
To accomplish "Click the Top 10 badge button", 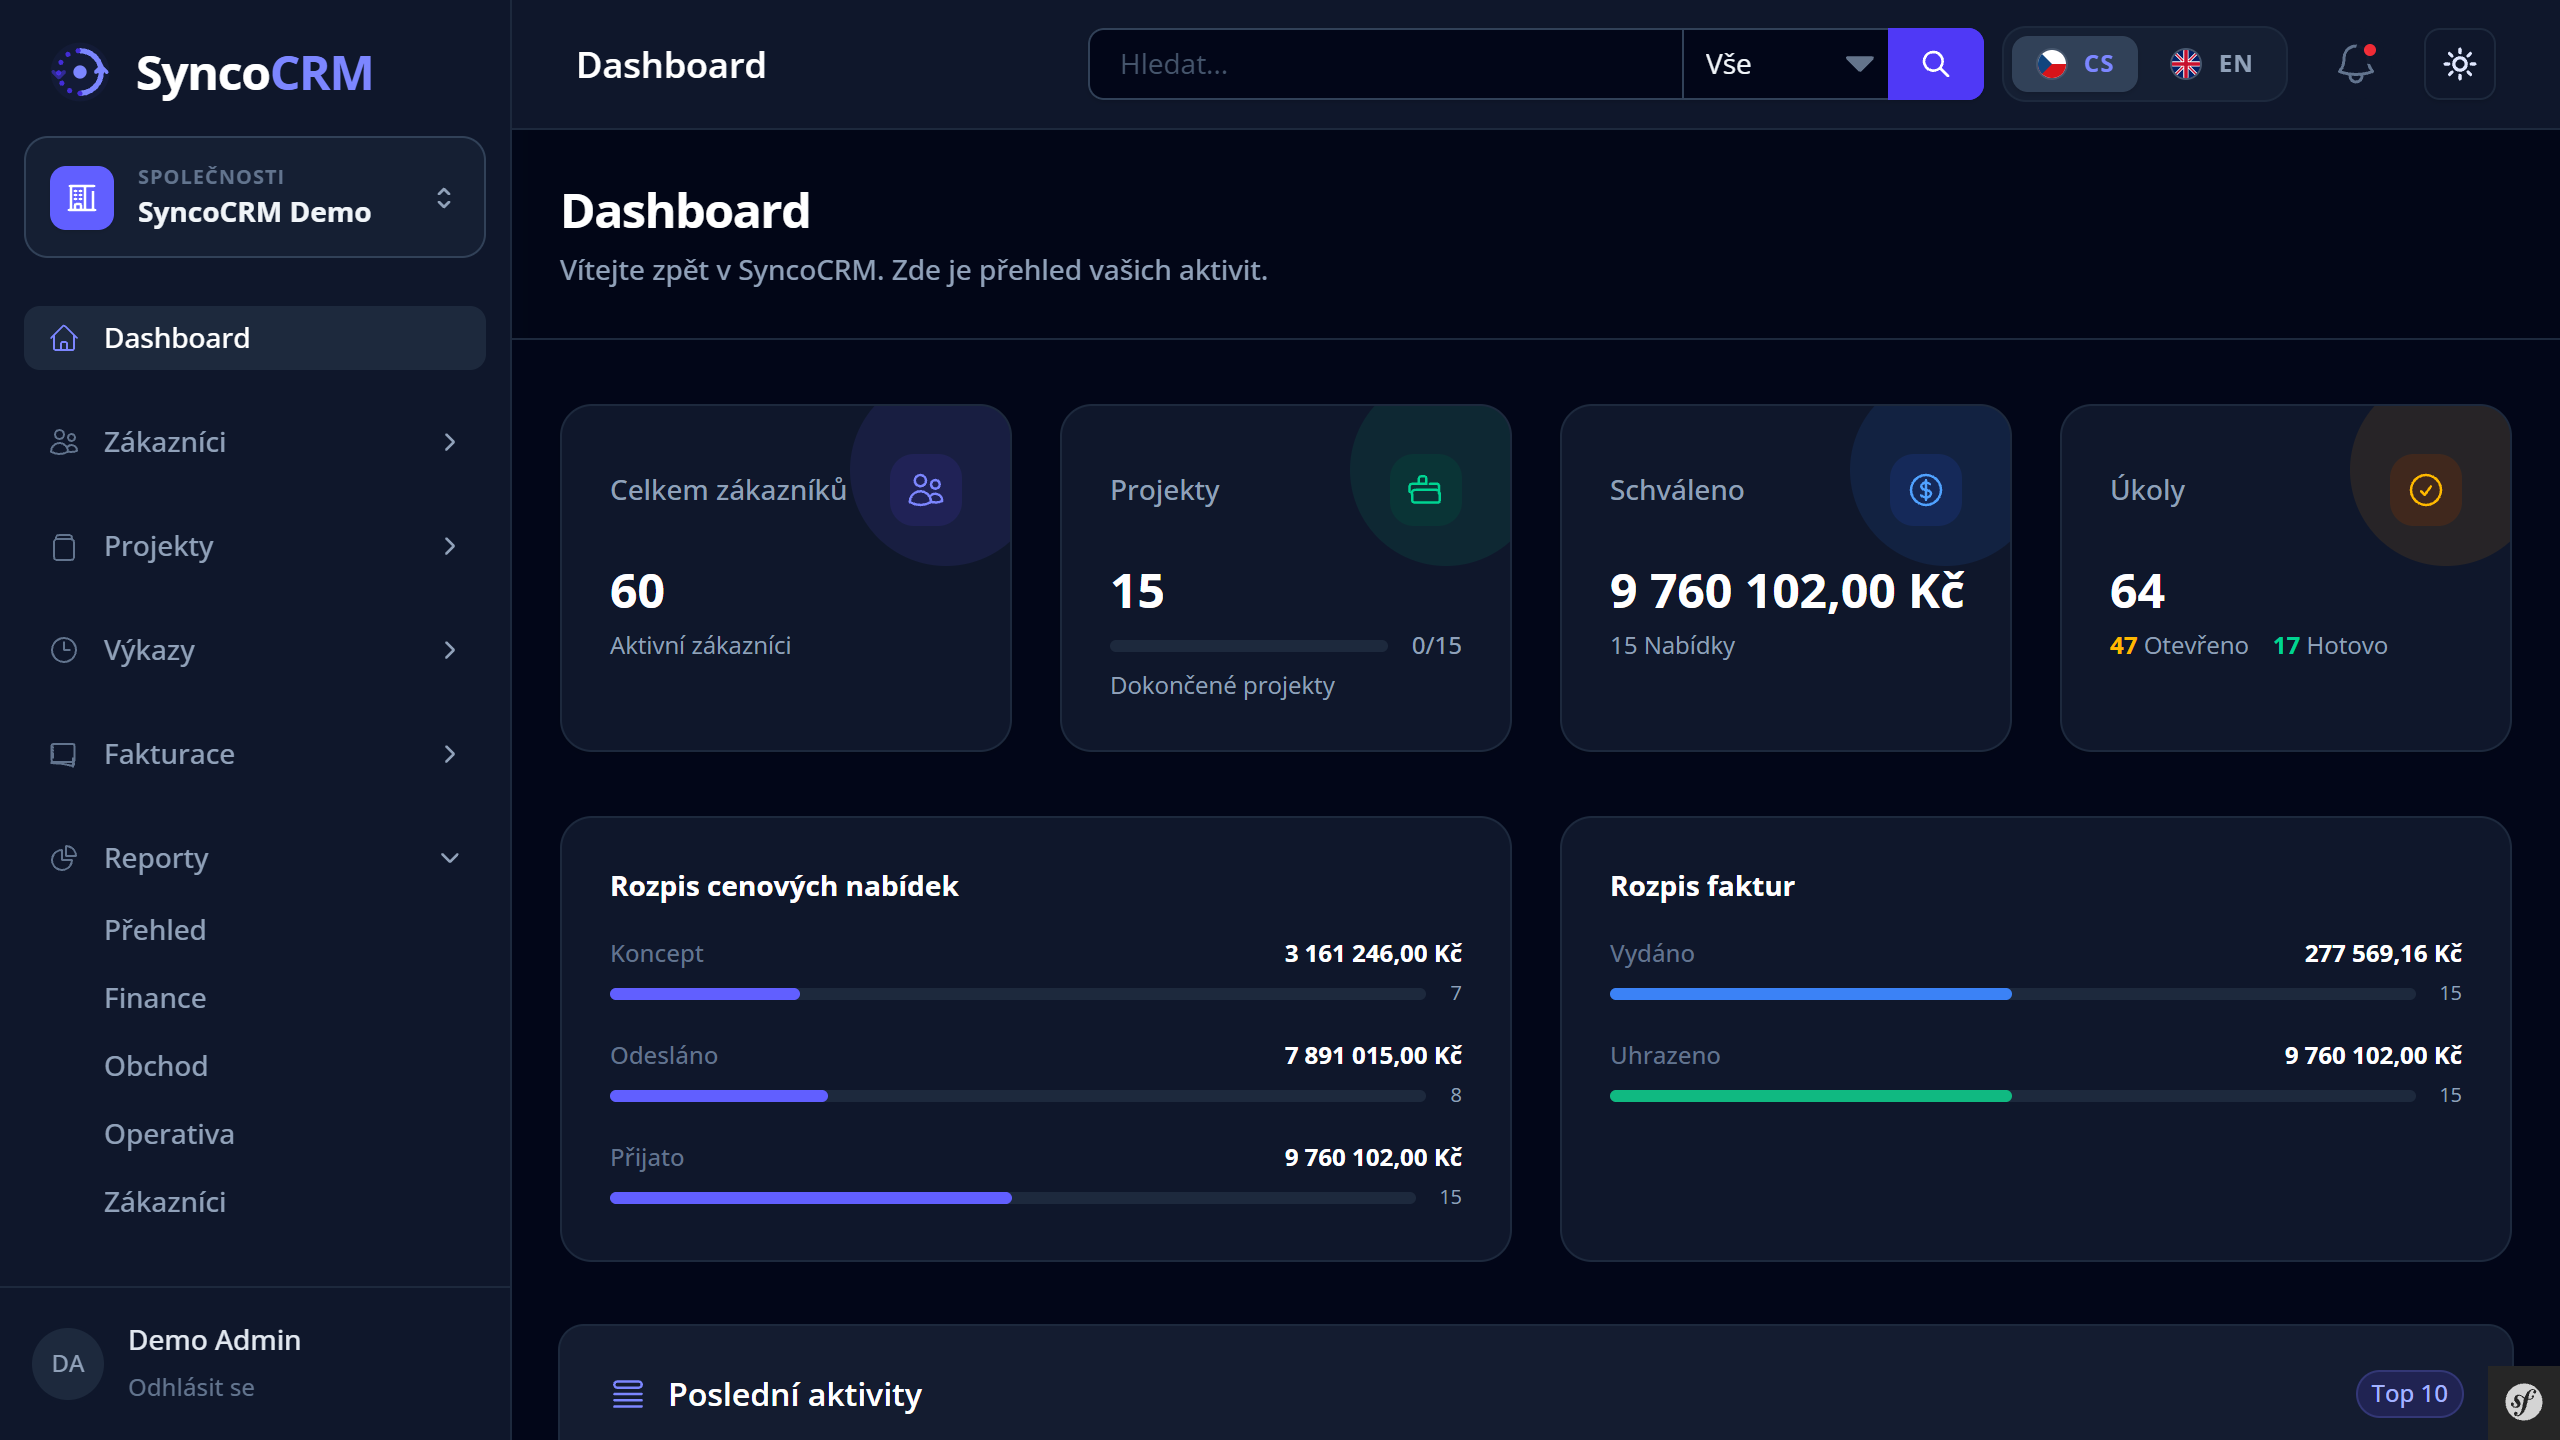I will click(2408, 1394).
